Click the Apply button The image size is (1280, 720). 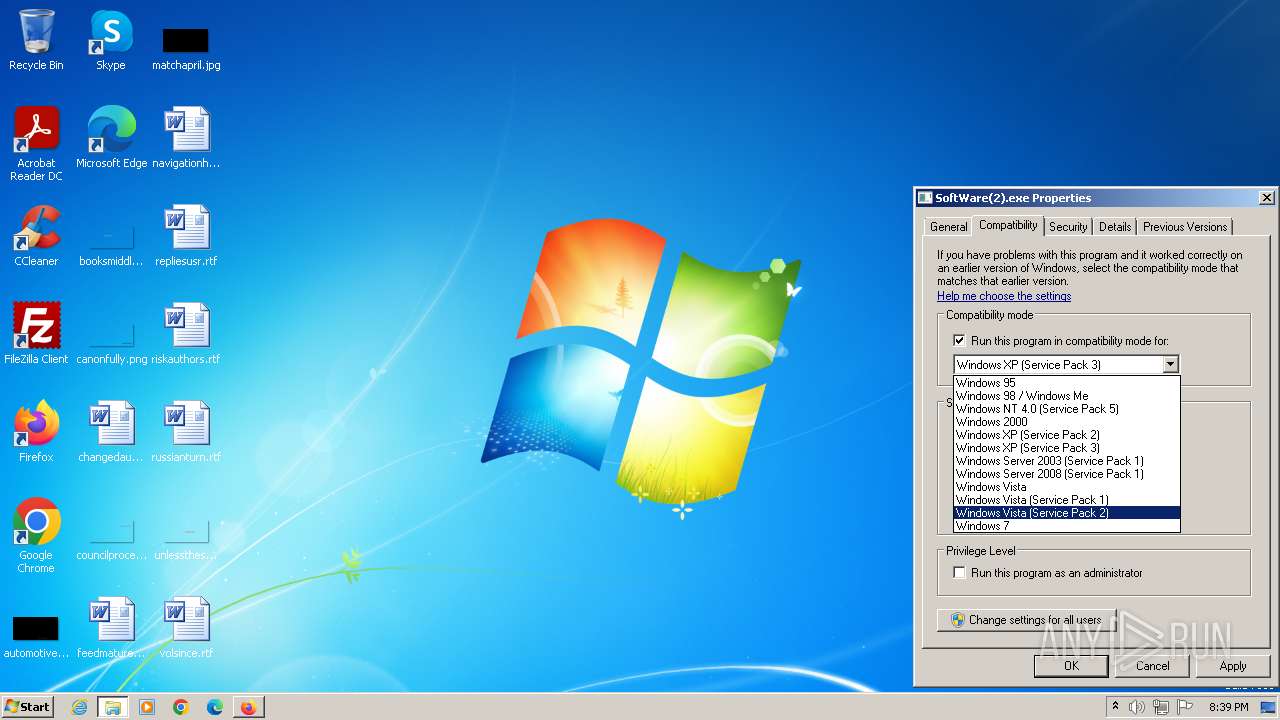click(1233, 666)
